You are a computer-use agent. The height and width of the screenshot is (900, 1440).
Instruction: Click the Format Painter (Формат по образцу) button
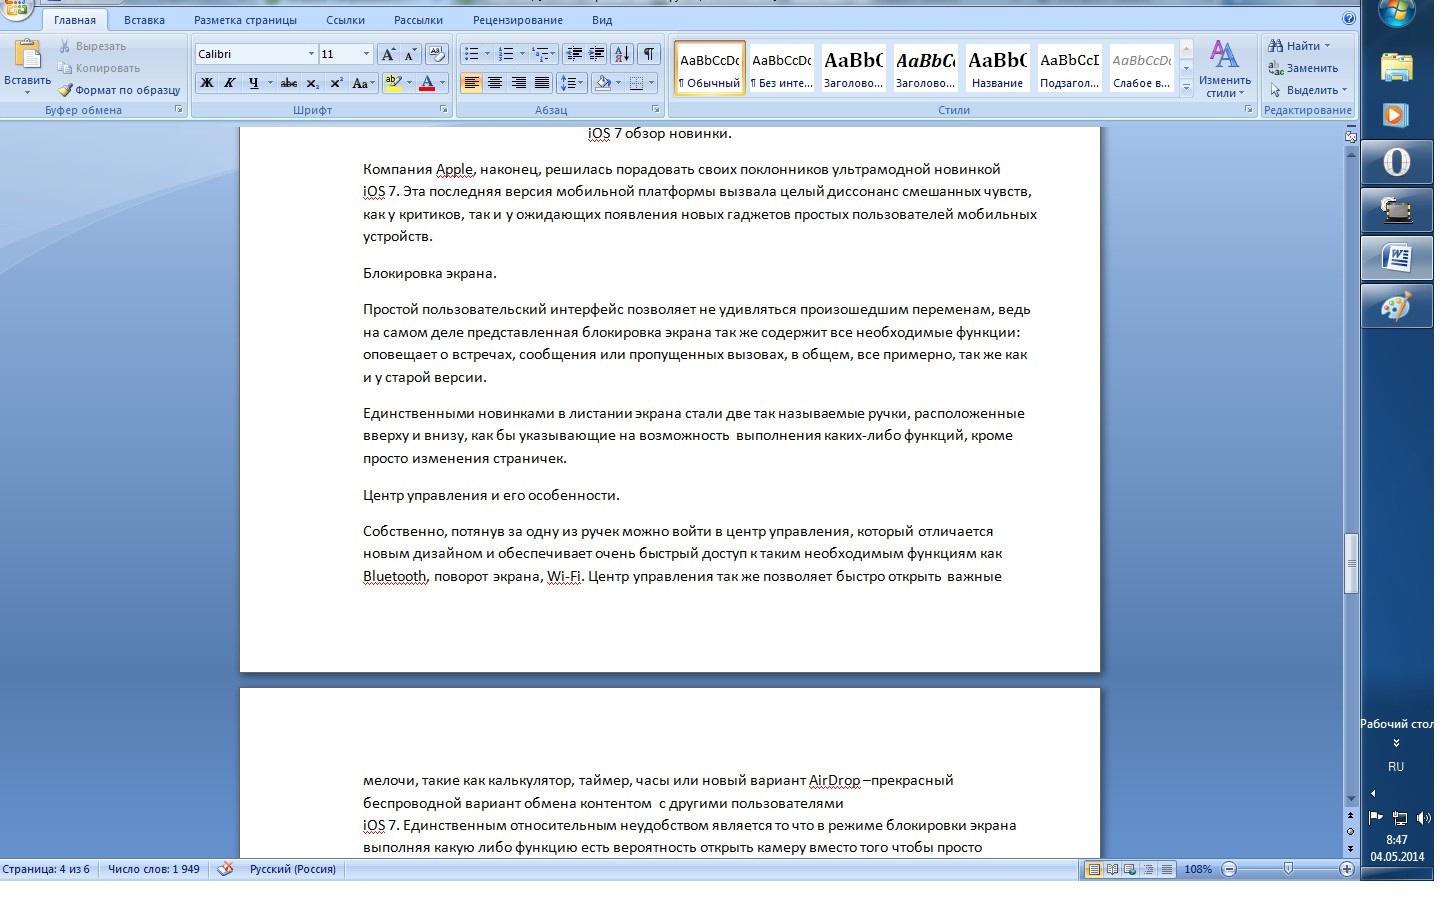click(119, 90)
